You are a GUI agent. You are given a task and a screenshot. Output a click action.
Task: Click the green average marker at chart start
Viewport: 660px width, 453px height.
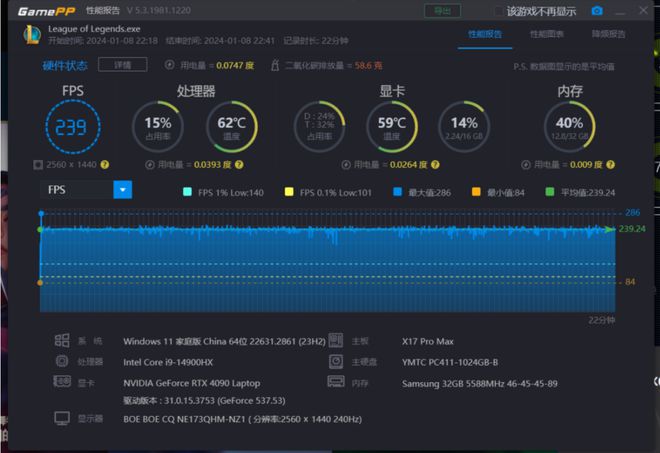click(x=40, y=229)
